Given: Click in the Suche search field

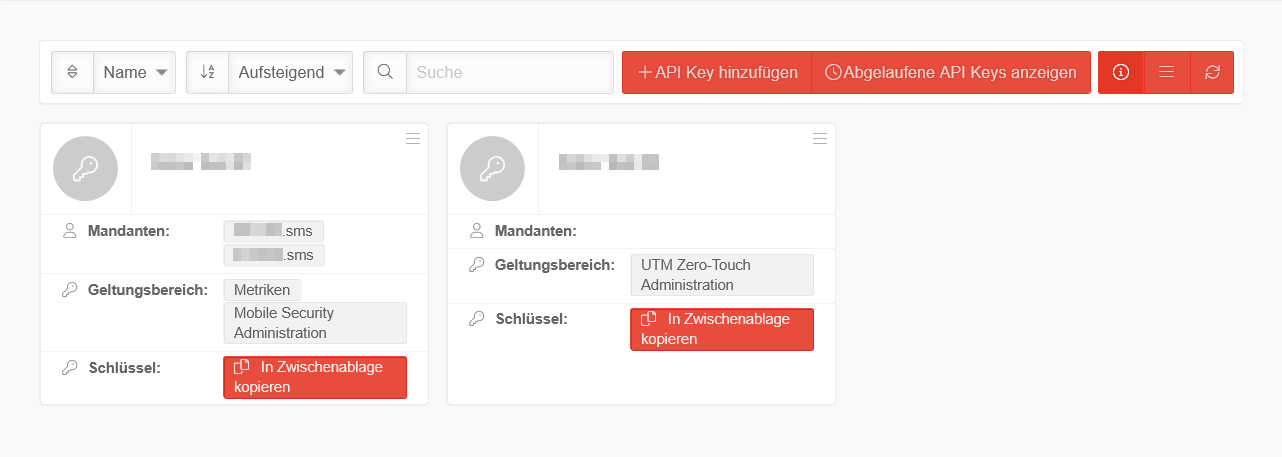Looking at the screenshot, I should (509, 72).
